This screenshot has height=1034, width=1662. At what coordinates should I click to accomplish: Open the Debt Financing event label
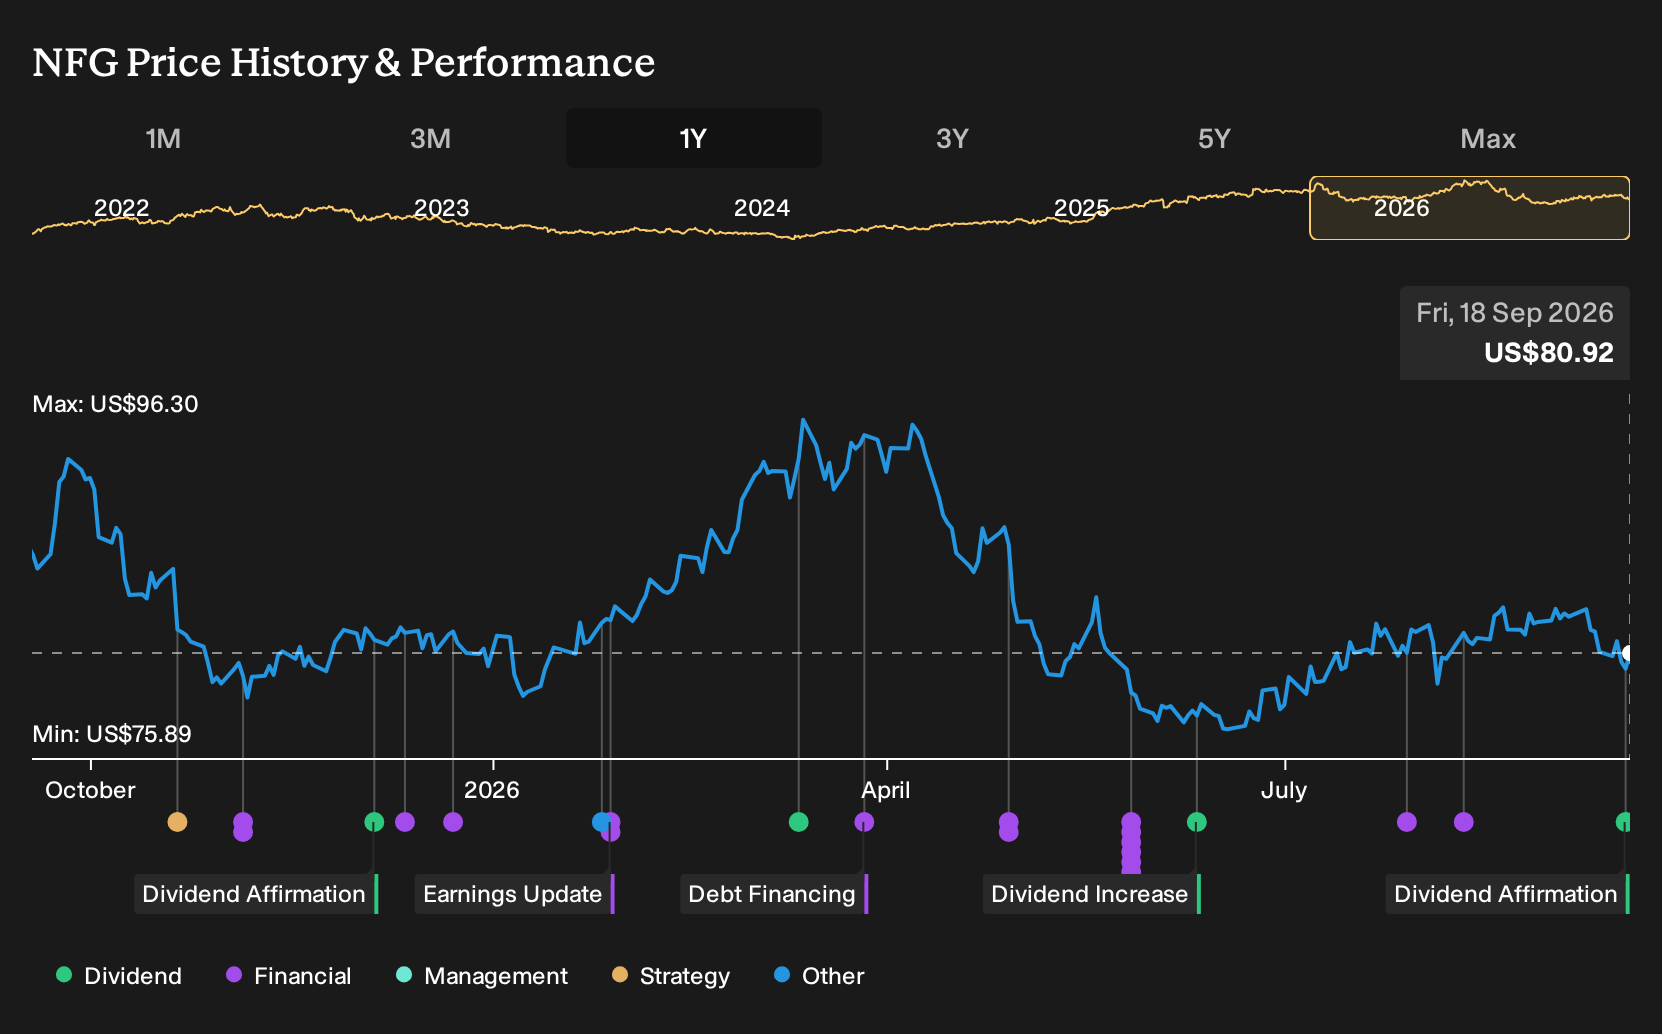coord(774,894)
